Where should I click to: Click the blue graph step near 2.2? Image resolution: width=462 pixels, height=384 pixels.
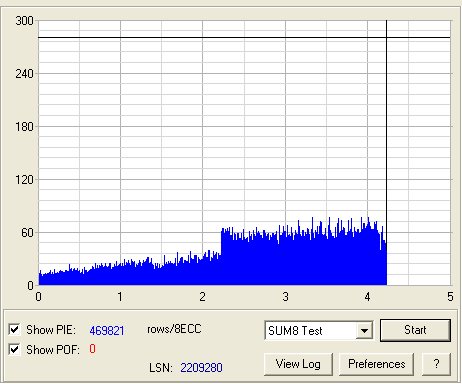click(221, 241)
